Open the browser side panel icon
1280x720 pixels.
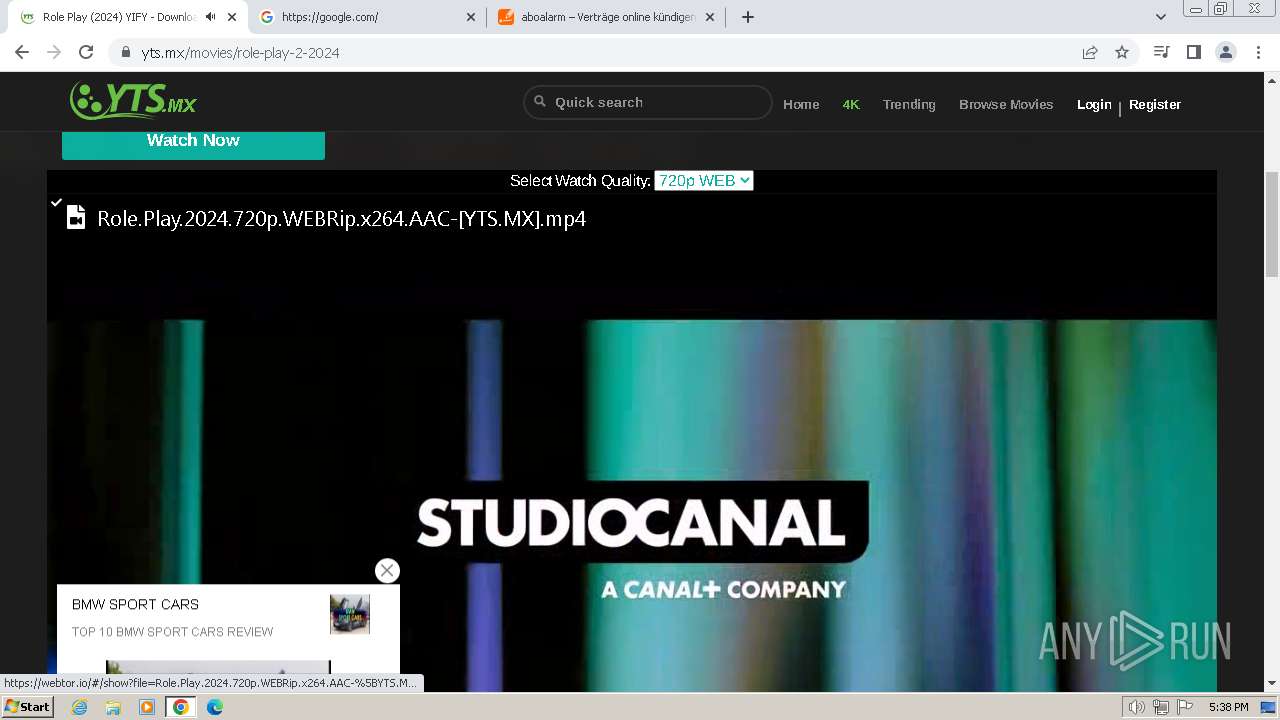[x=1193, y=52]
